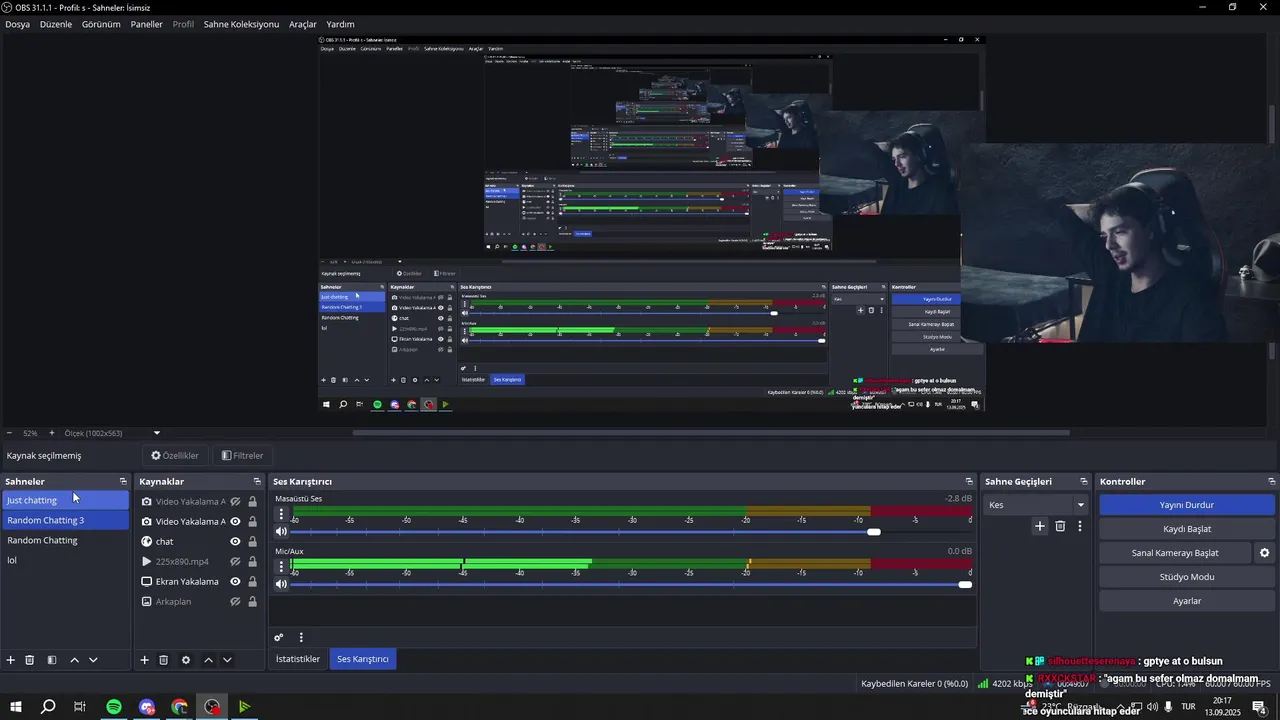The image size is (1280, 720).
Task: Open source properties gear in Kaynaklar toolbar
Action: [186, 660]
